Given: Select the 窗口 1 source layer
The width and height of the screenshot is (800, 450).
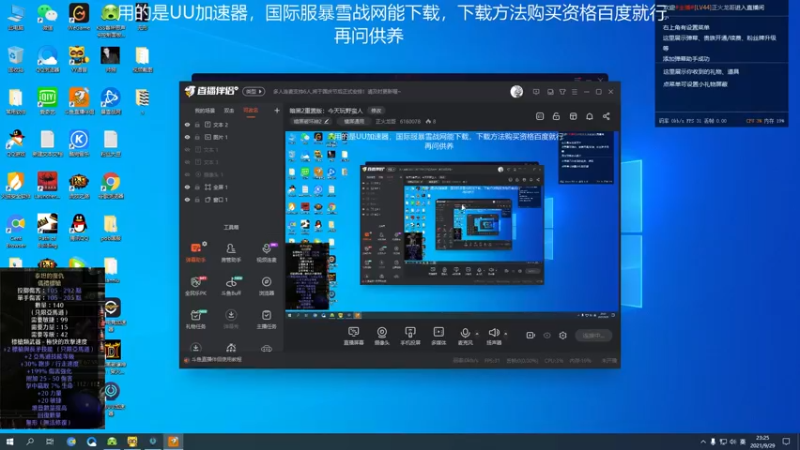Looking at the screenshot, I should coord(220,200).
